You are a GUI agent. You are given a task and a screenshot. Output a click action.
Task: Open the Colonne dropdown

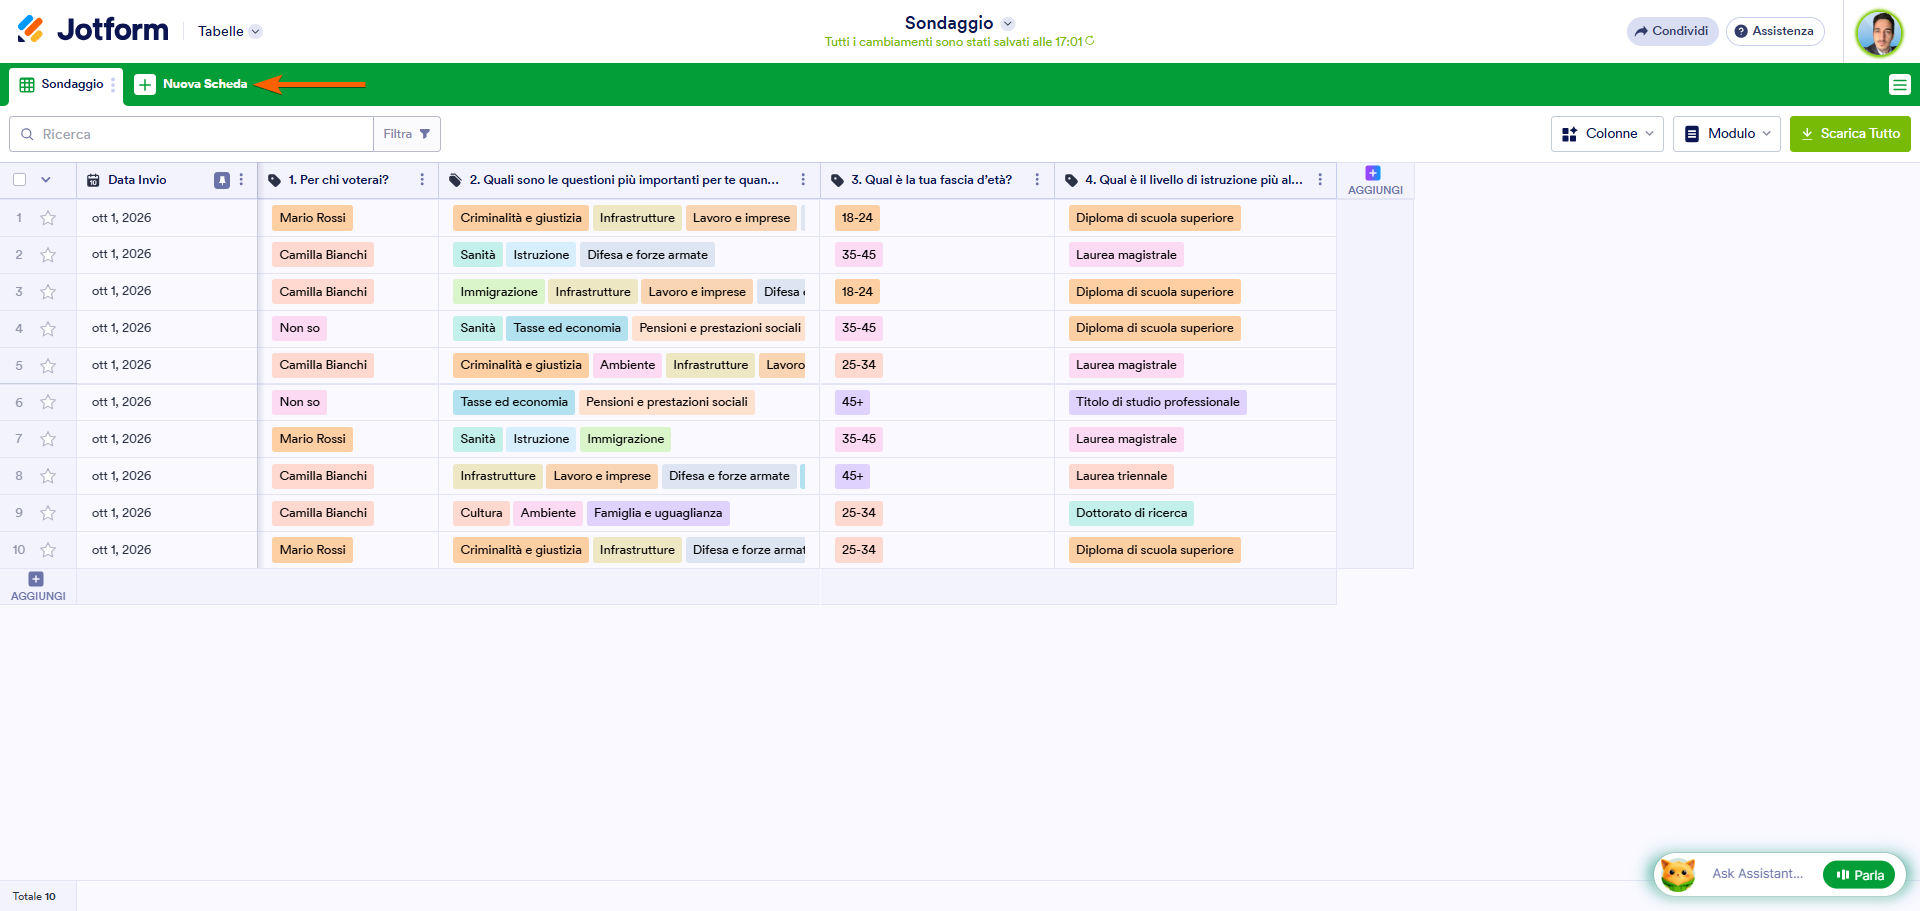tap(1607, 134)
